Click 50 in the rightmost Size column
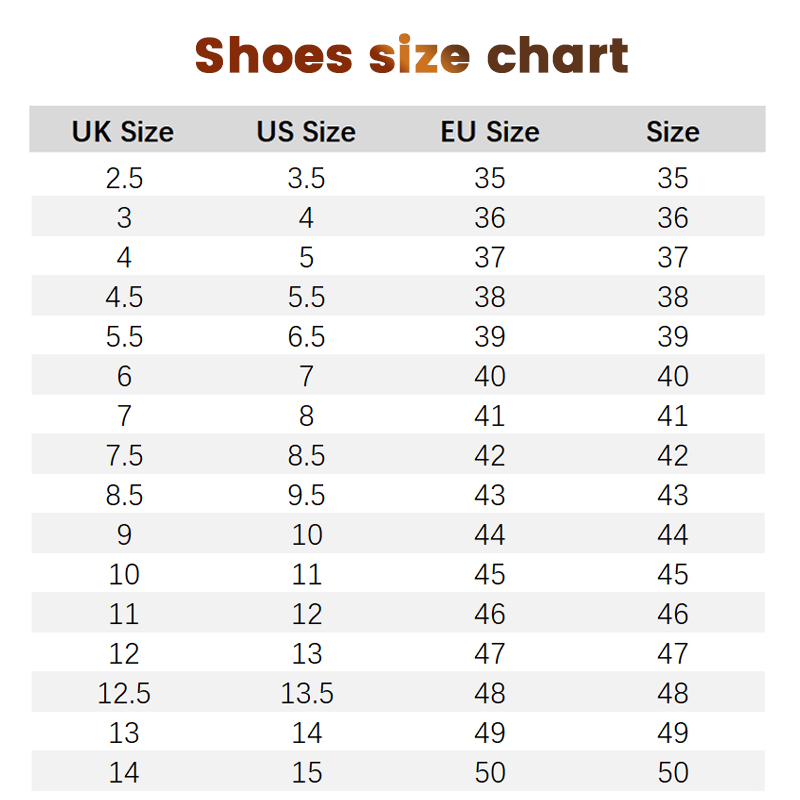The image size is (800, 800). [673, 773]
